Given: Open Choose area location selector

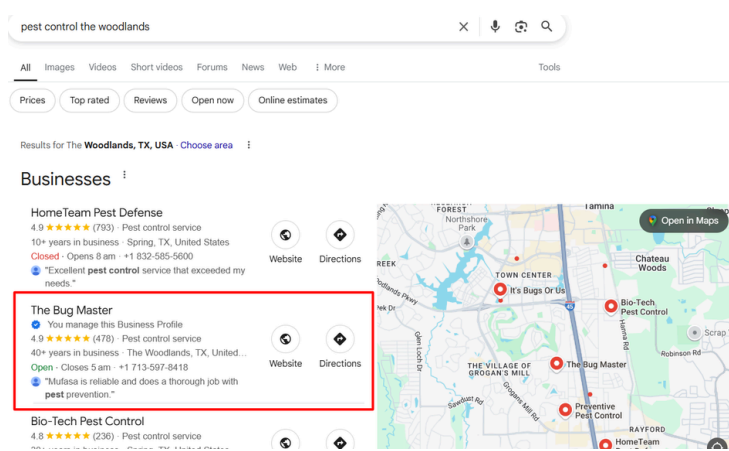Looking at the screenshot, I should tap(206, 145).
